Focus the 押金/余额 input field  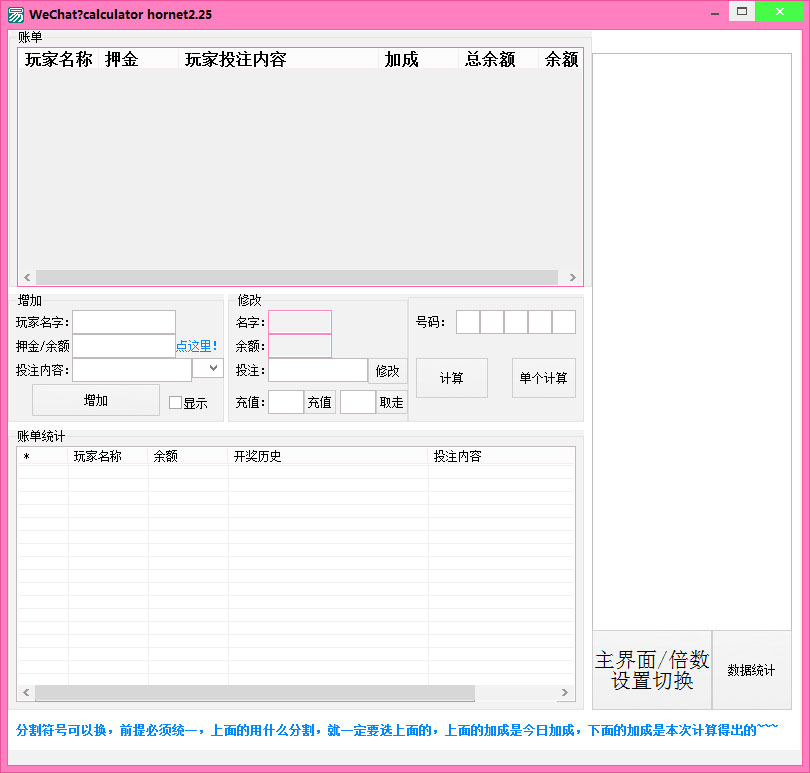(124, 346)
